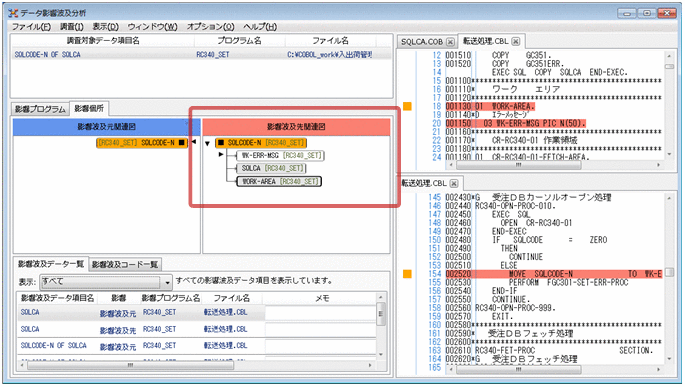Open the 調査(I) menu
The height and width of the screenshot is (387, 685).
point(72,27)
